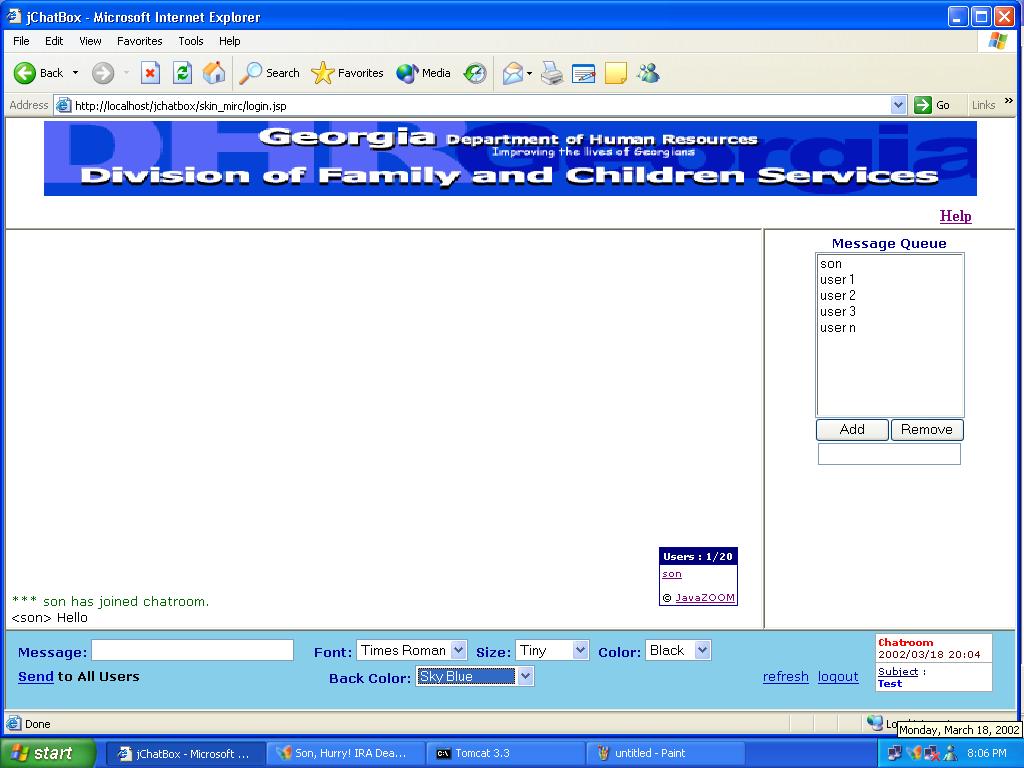Click the logout link
The image size is (1024, 768).
838,677
